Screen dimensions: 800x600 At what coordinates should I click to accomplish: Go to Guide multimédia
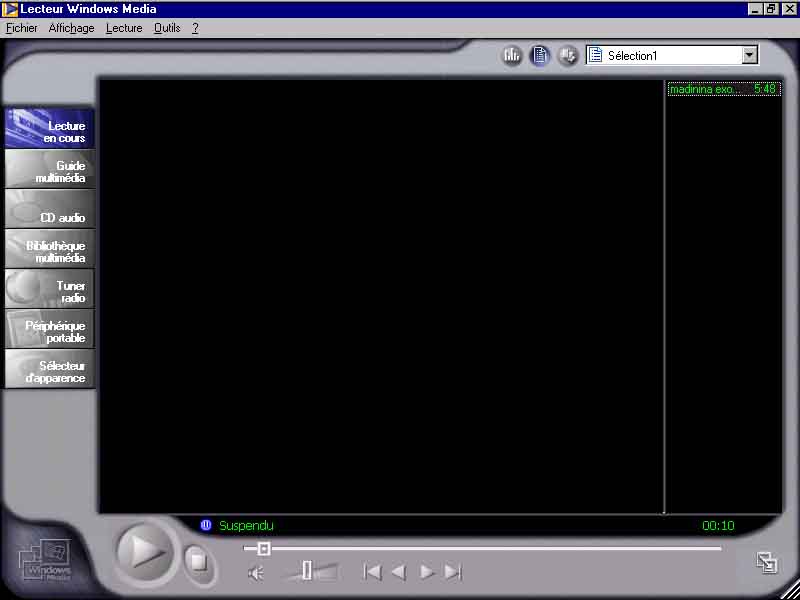click(x=49, y=168)
